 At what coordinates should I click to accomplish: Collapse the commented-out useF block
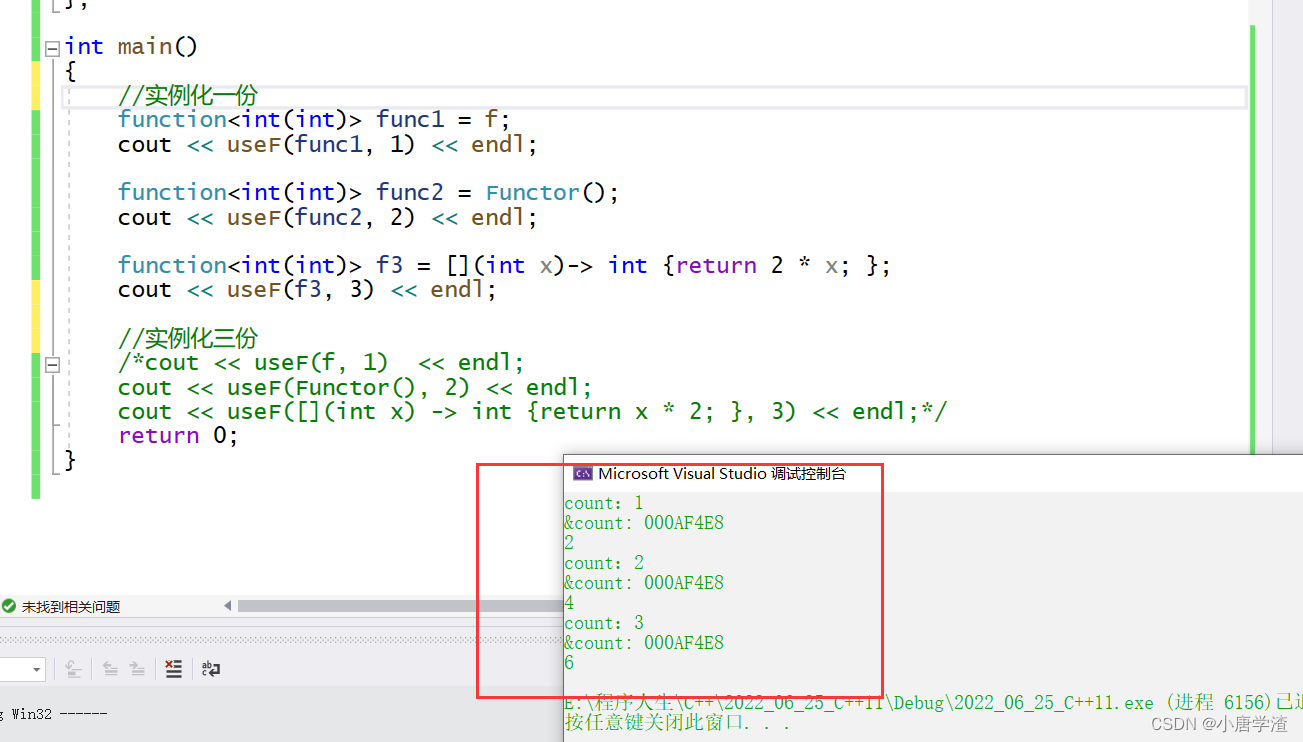(x=52, y=364)
